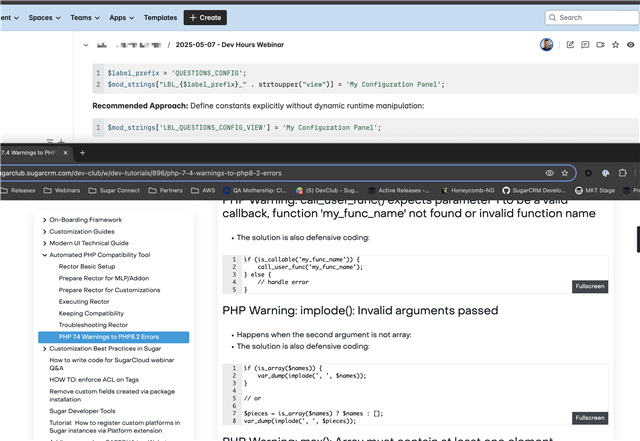Open the Sugar Connect bookmark folder
The height and width of the screenshot is (441, 640).
[x=114, y=190]
